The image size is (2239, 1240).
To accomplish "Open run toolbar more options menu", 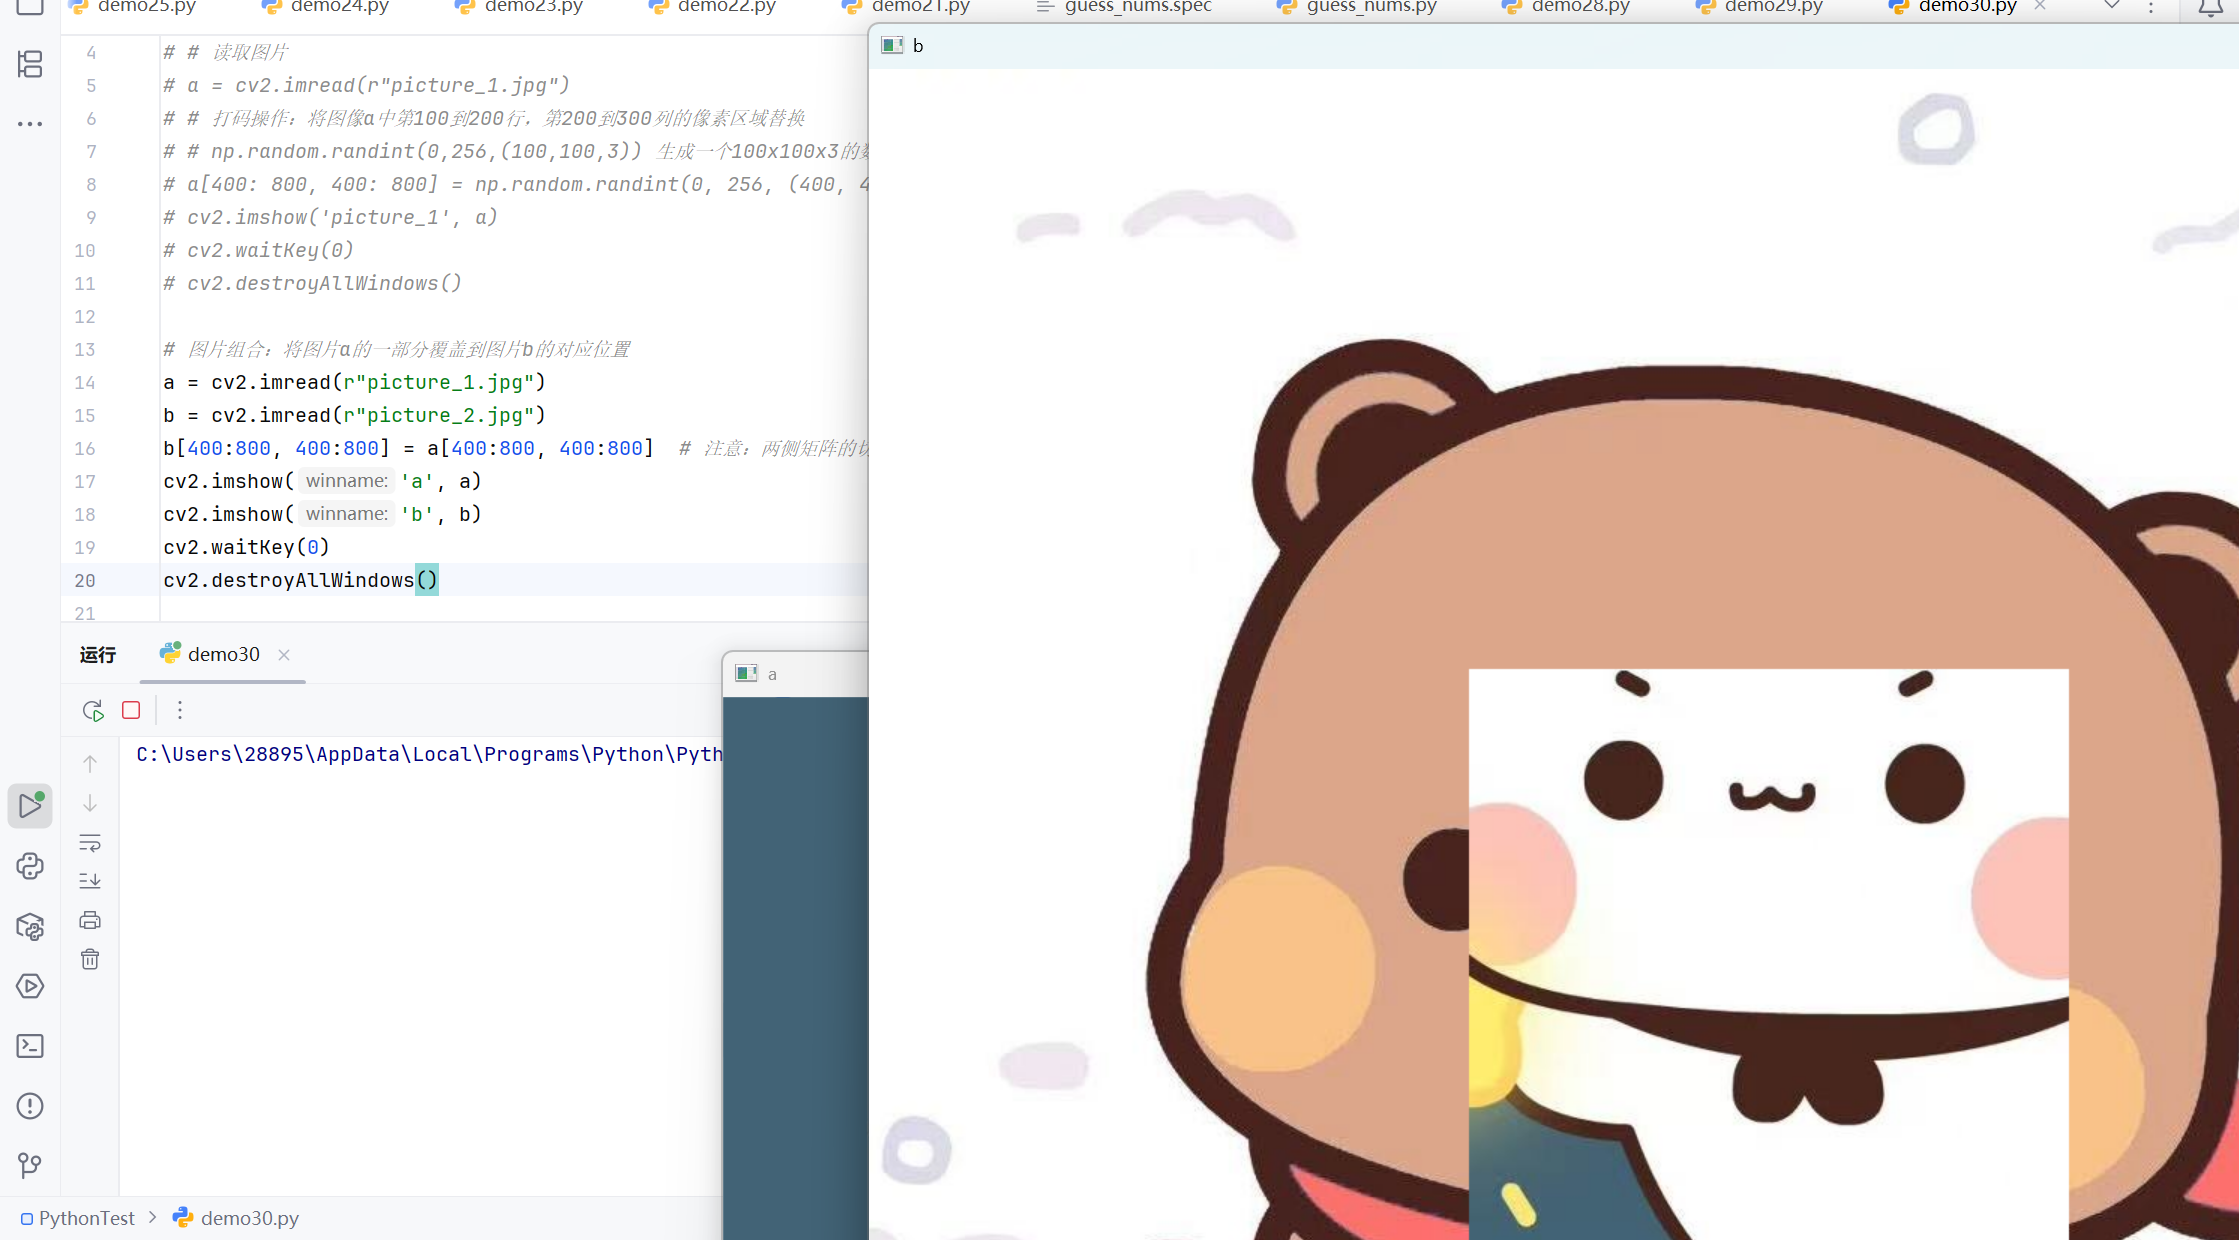I will [x=180, y=710].
